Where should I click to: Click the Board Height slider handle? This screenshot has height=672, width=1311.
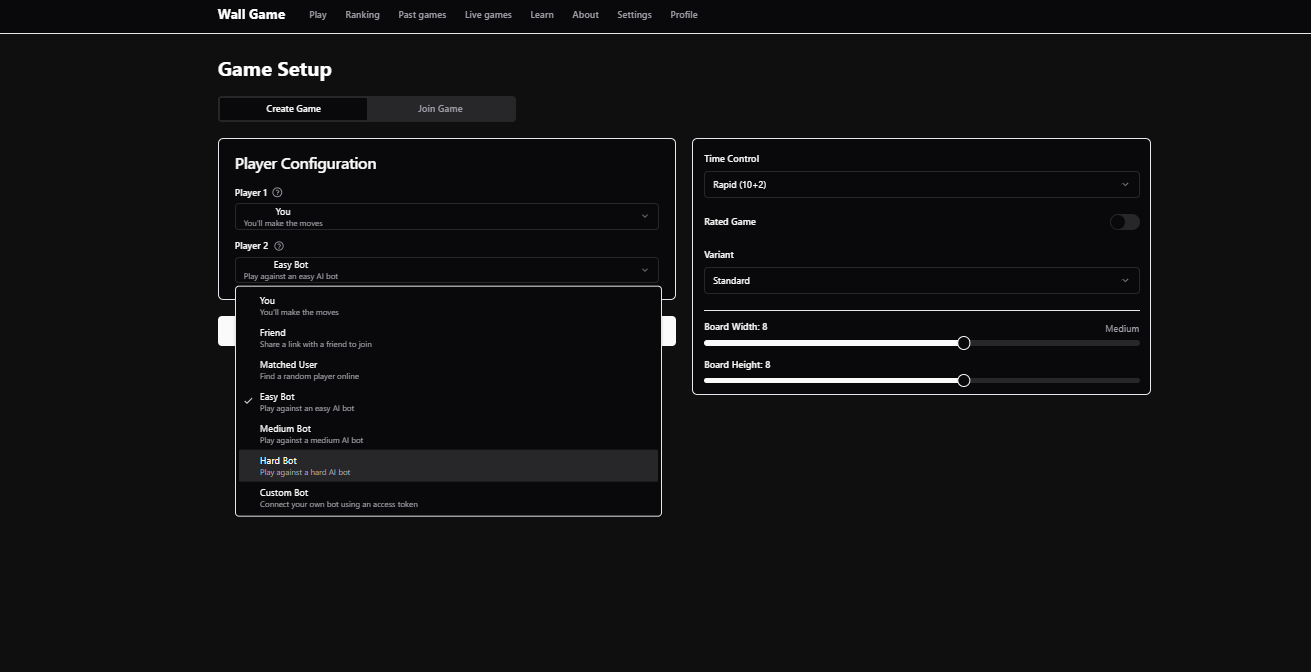tap(963, 381)
